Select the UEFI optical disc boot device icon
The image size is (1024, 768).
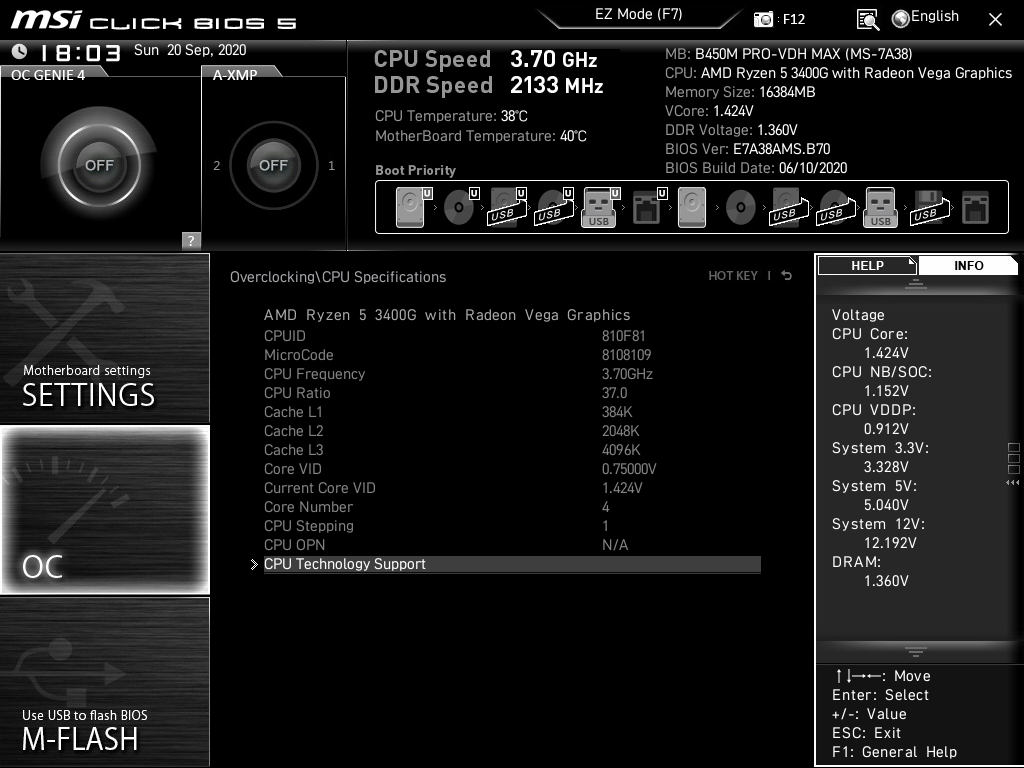click(x=461, y=207)
